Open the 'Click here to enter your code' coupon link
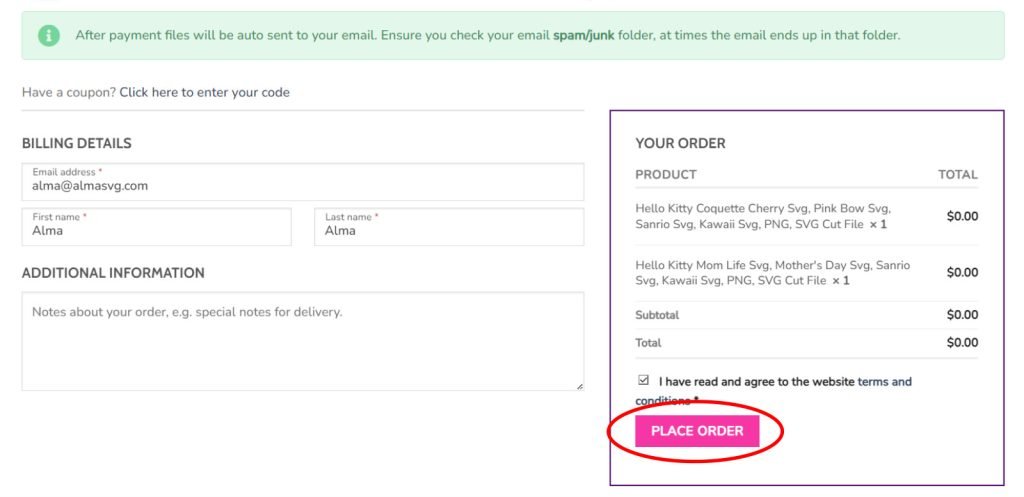1024x497 pixels. coord(204,92)
